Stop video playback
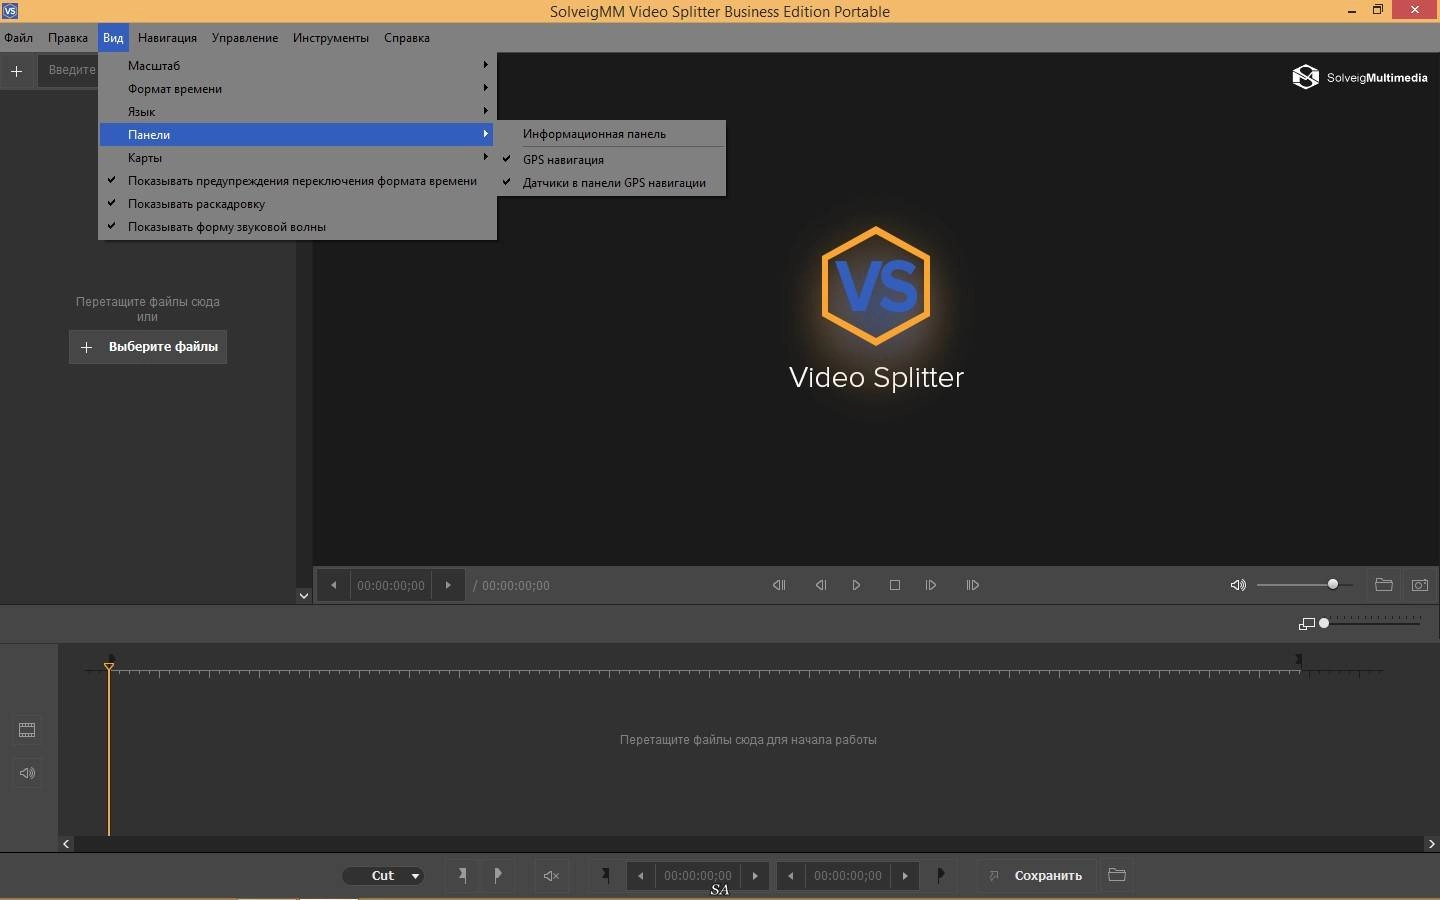This screenshot has width=1440, height=900. pos(895,585)
